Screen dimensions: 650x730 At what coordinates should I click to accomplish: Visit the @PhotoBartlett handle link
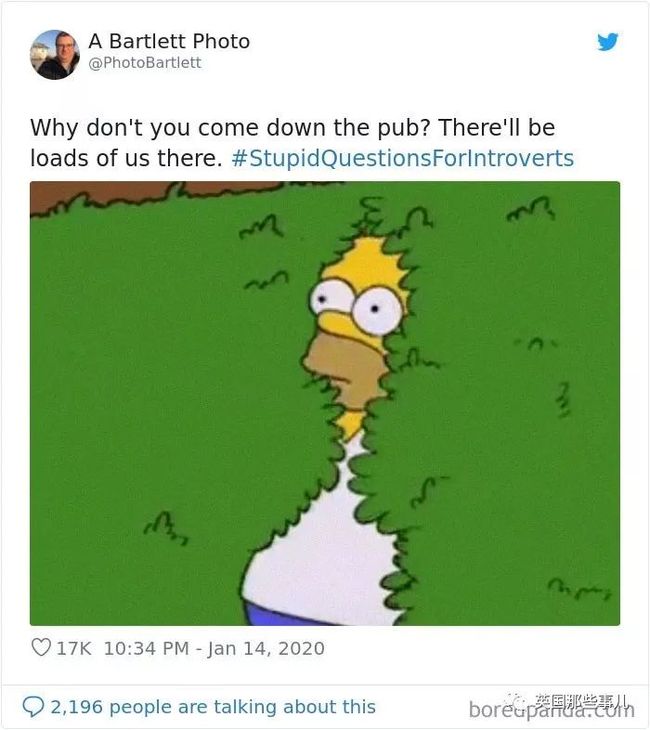[x=145, y=62]
